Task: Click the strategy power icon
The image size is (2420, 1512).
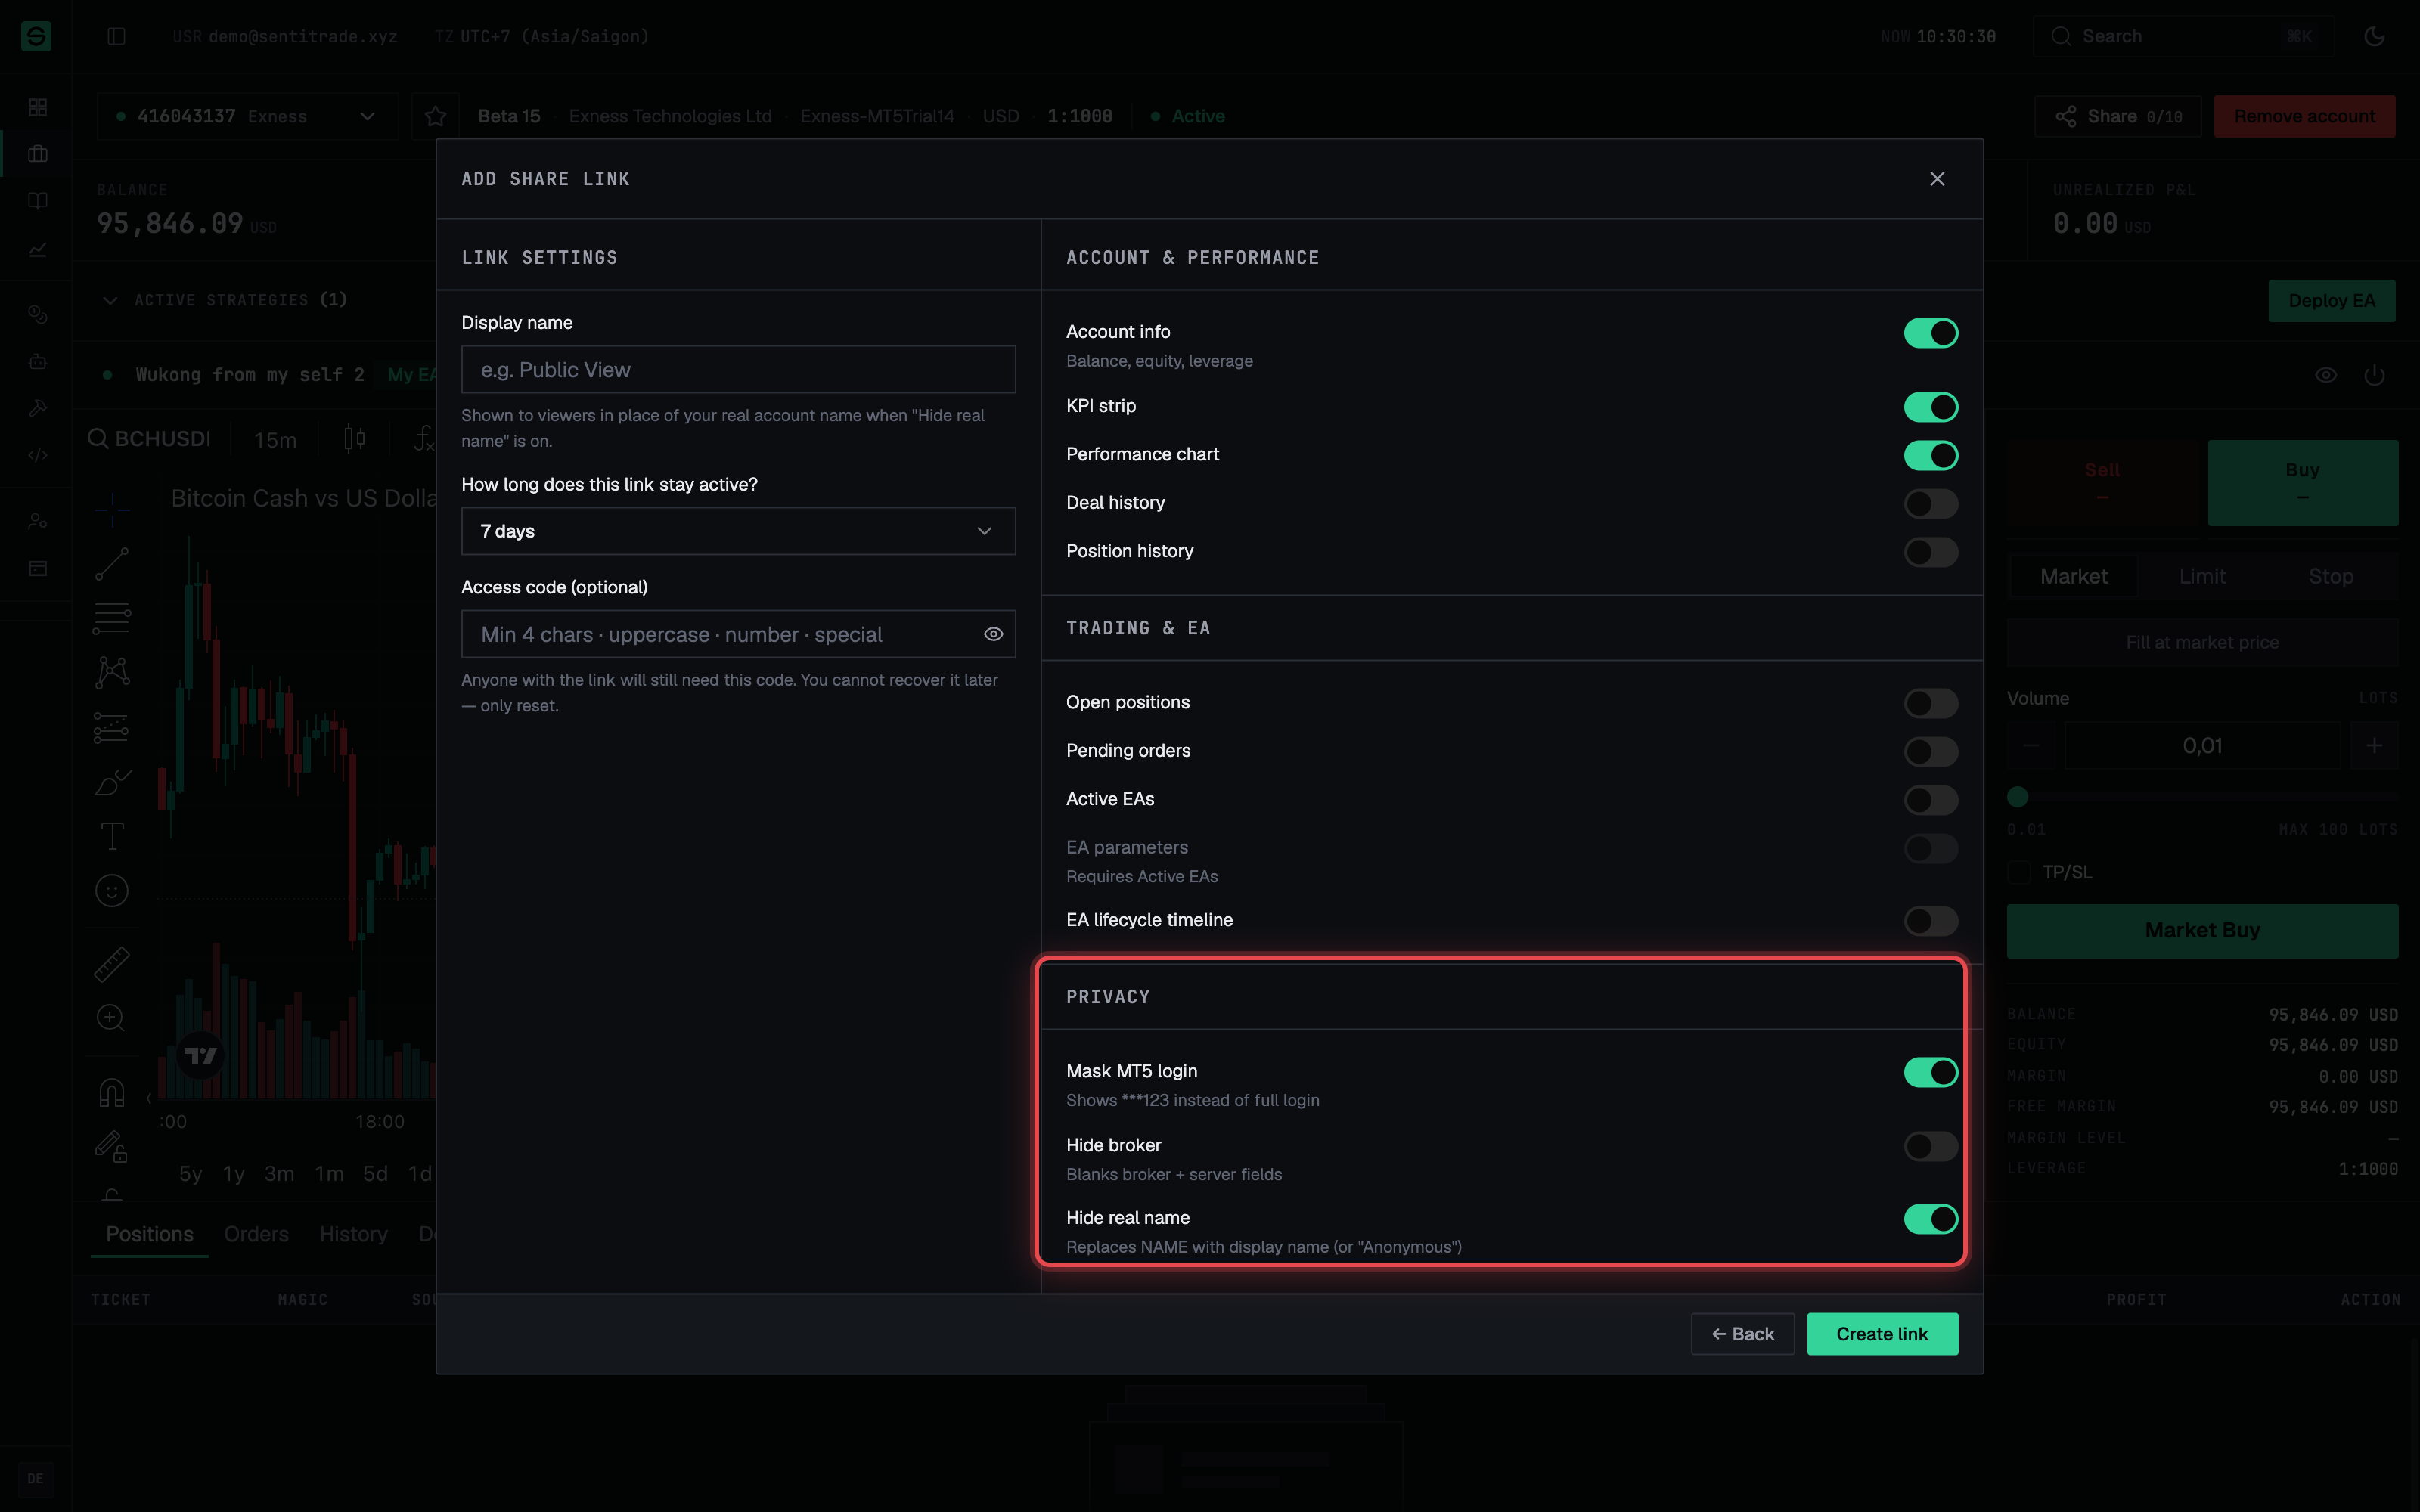Action: pyautogui.click(x=2374, y=375)
